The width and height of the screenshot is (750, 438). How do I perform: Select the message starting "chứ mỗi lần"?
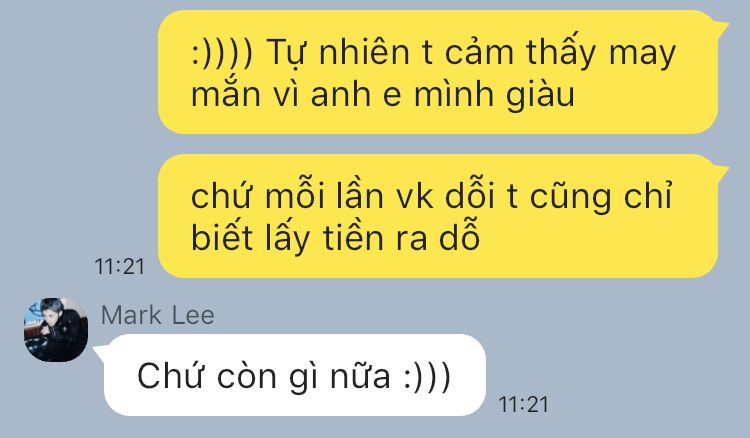(438, 216)
